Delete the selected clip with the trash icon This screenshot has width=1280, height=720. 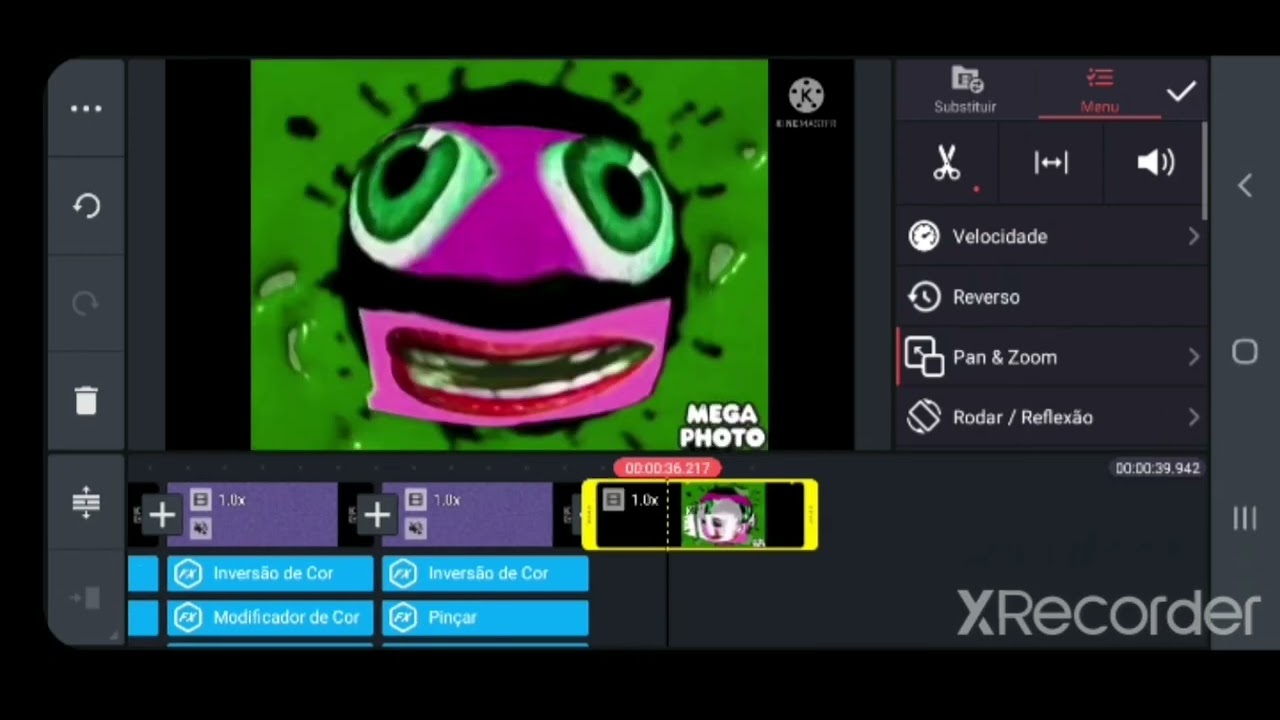(86, 400)
